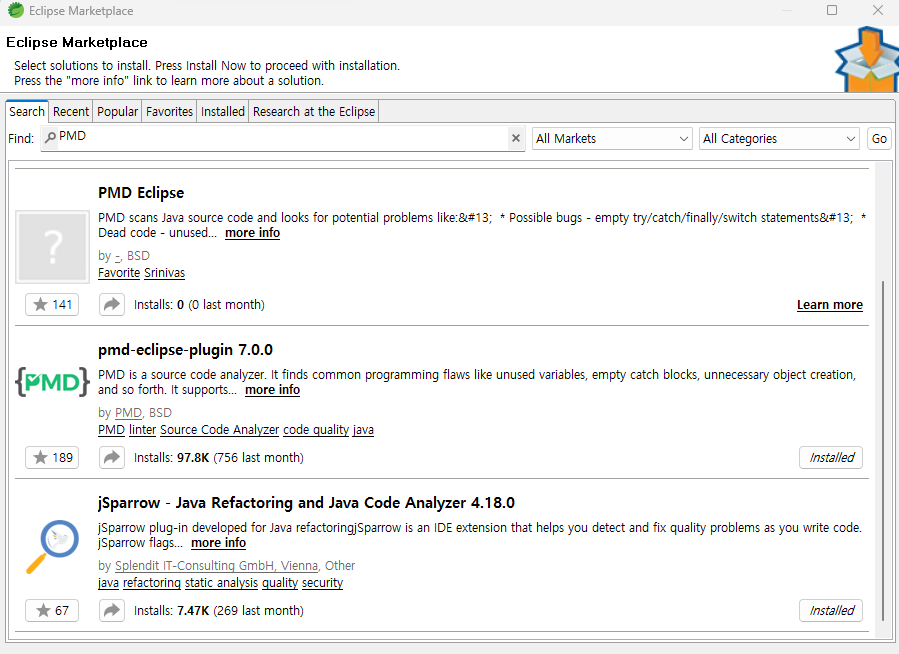899x654 pixels.
Task: Click the jSparrow magnifier logo
Action: click(x=52, y=546)
